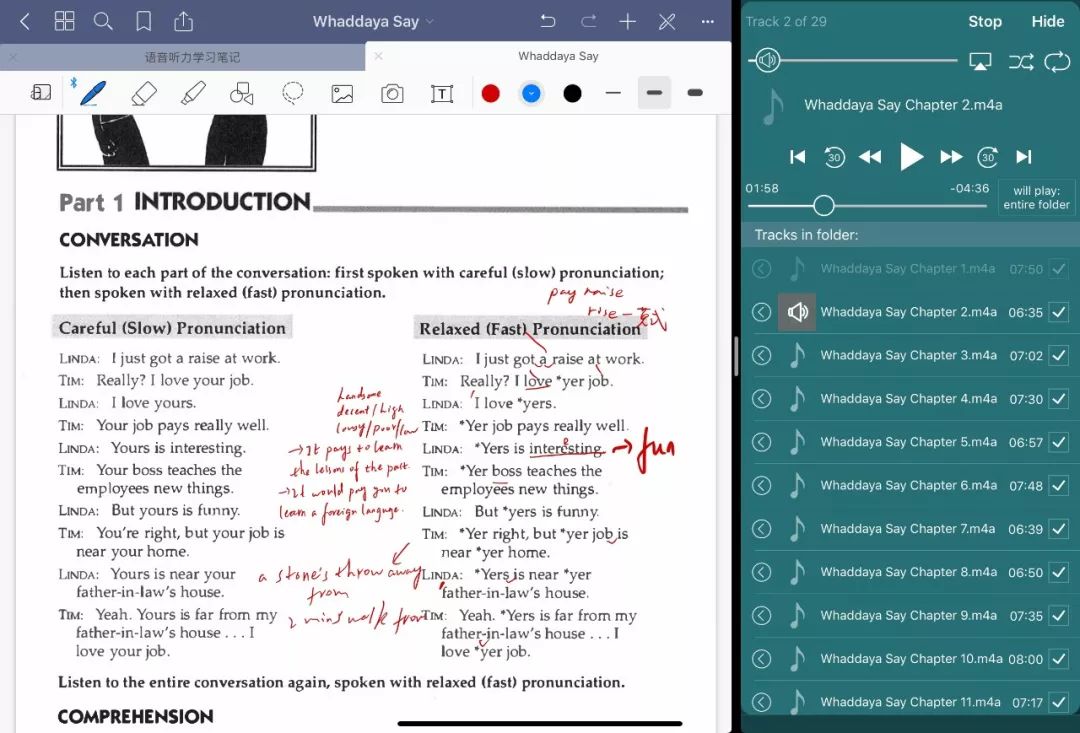This screenshot has width=1080, height=733.
Task: Open the Shapes tool
Action: click(242, 93)
